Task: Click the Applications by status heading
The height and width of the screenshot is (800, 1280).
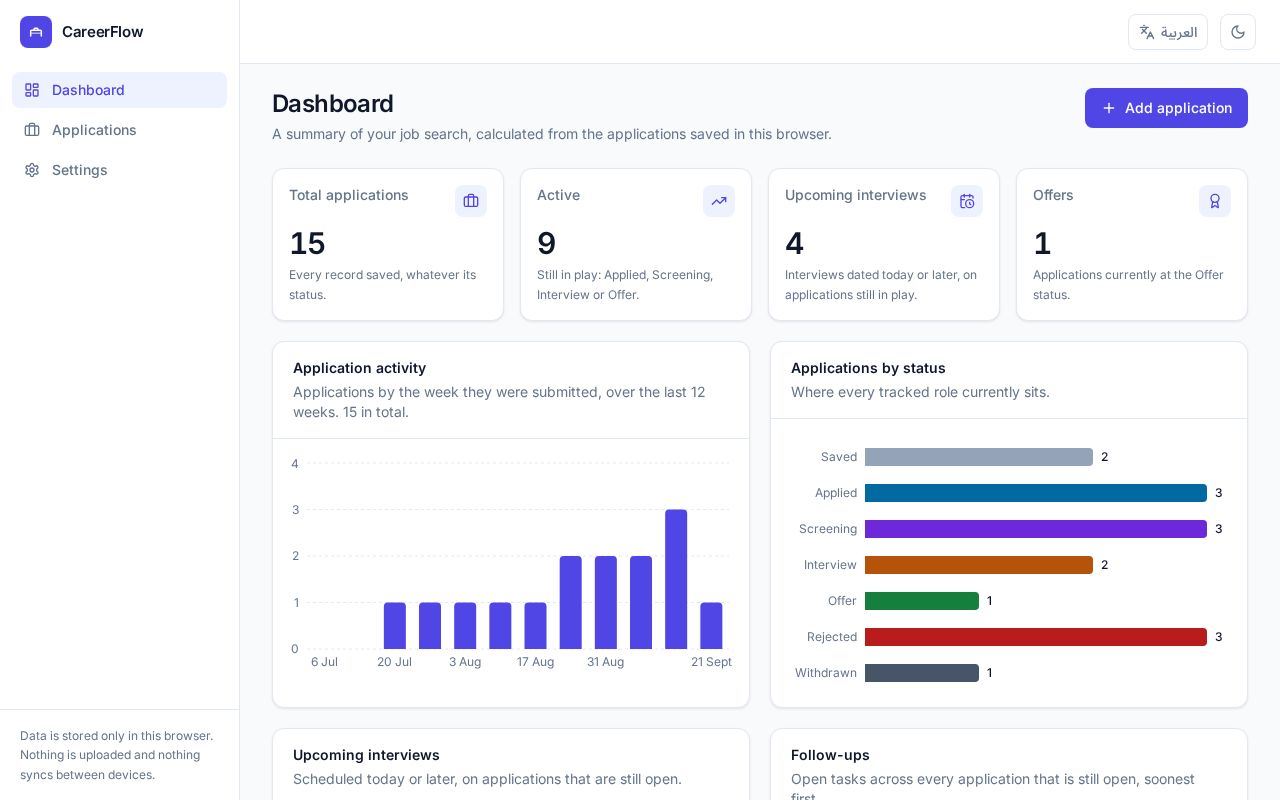Action: [x=868, y=368]
